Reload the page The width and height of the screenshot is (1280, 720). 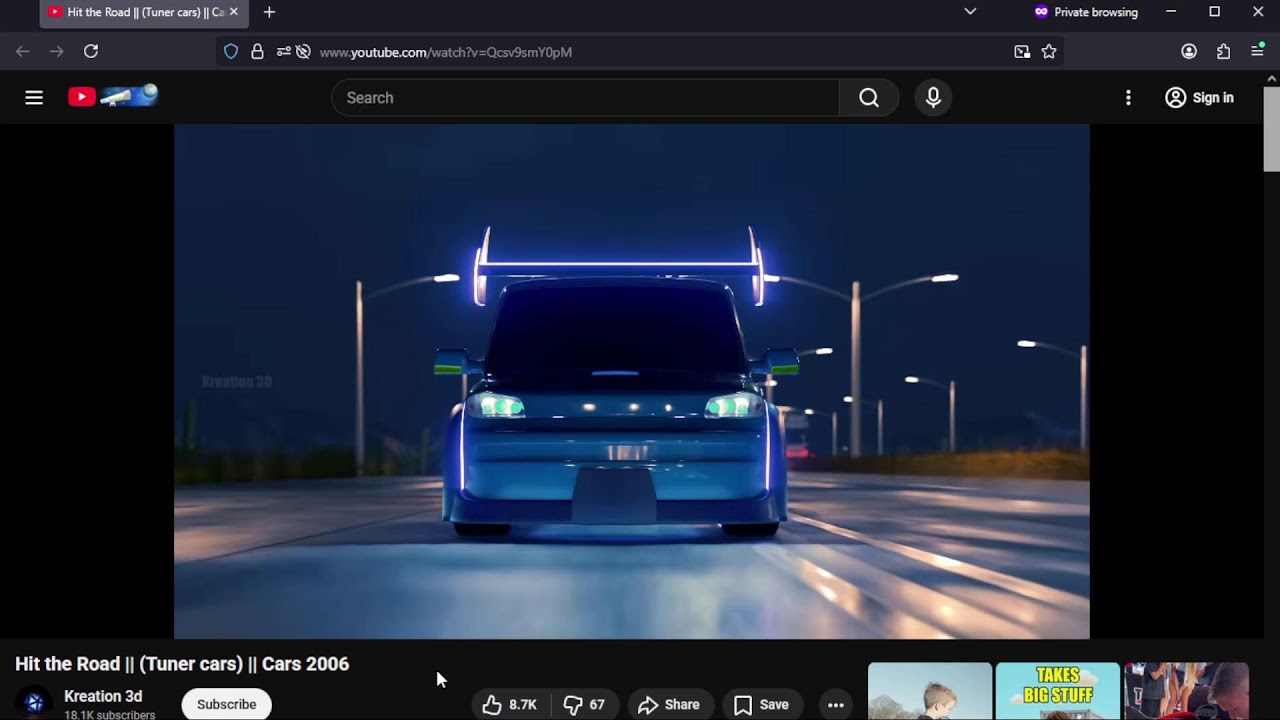[x=91, y=51]
